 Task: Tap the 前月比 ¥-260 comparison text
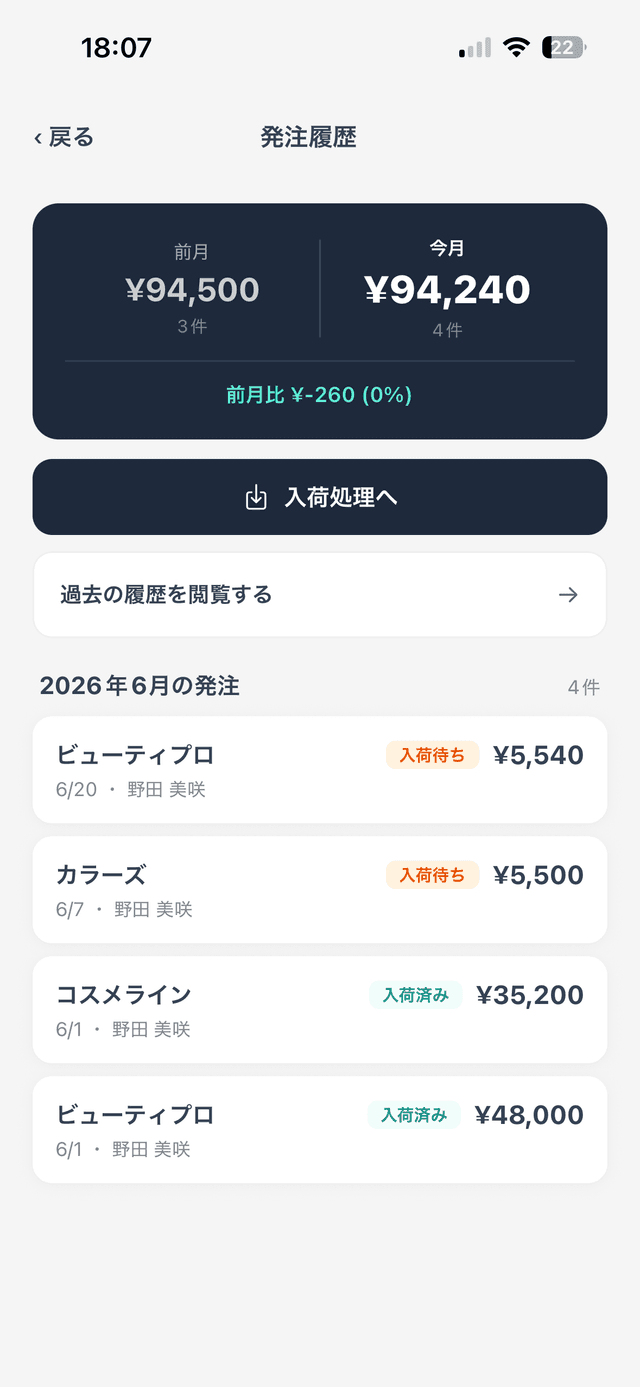point(320,395)
